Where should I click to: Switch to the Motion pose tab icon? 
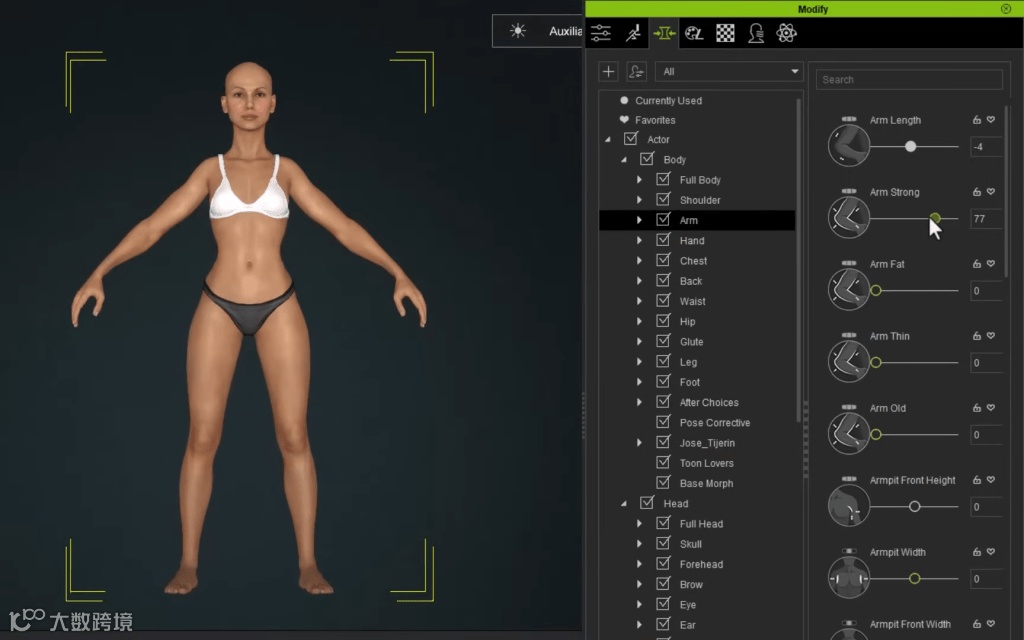click(x=633, y=33)
